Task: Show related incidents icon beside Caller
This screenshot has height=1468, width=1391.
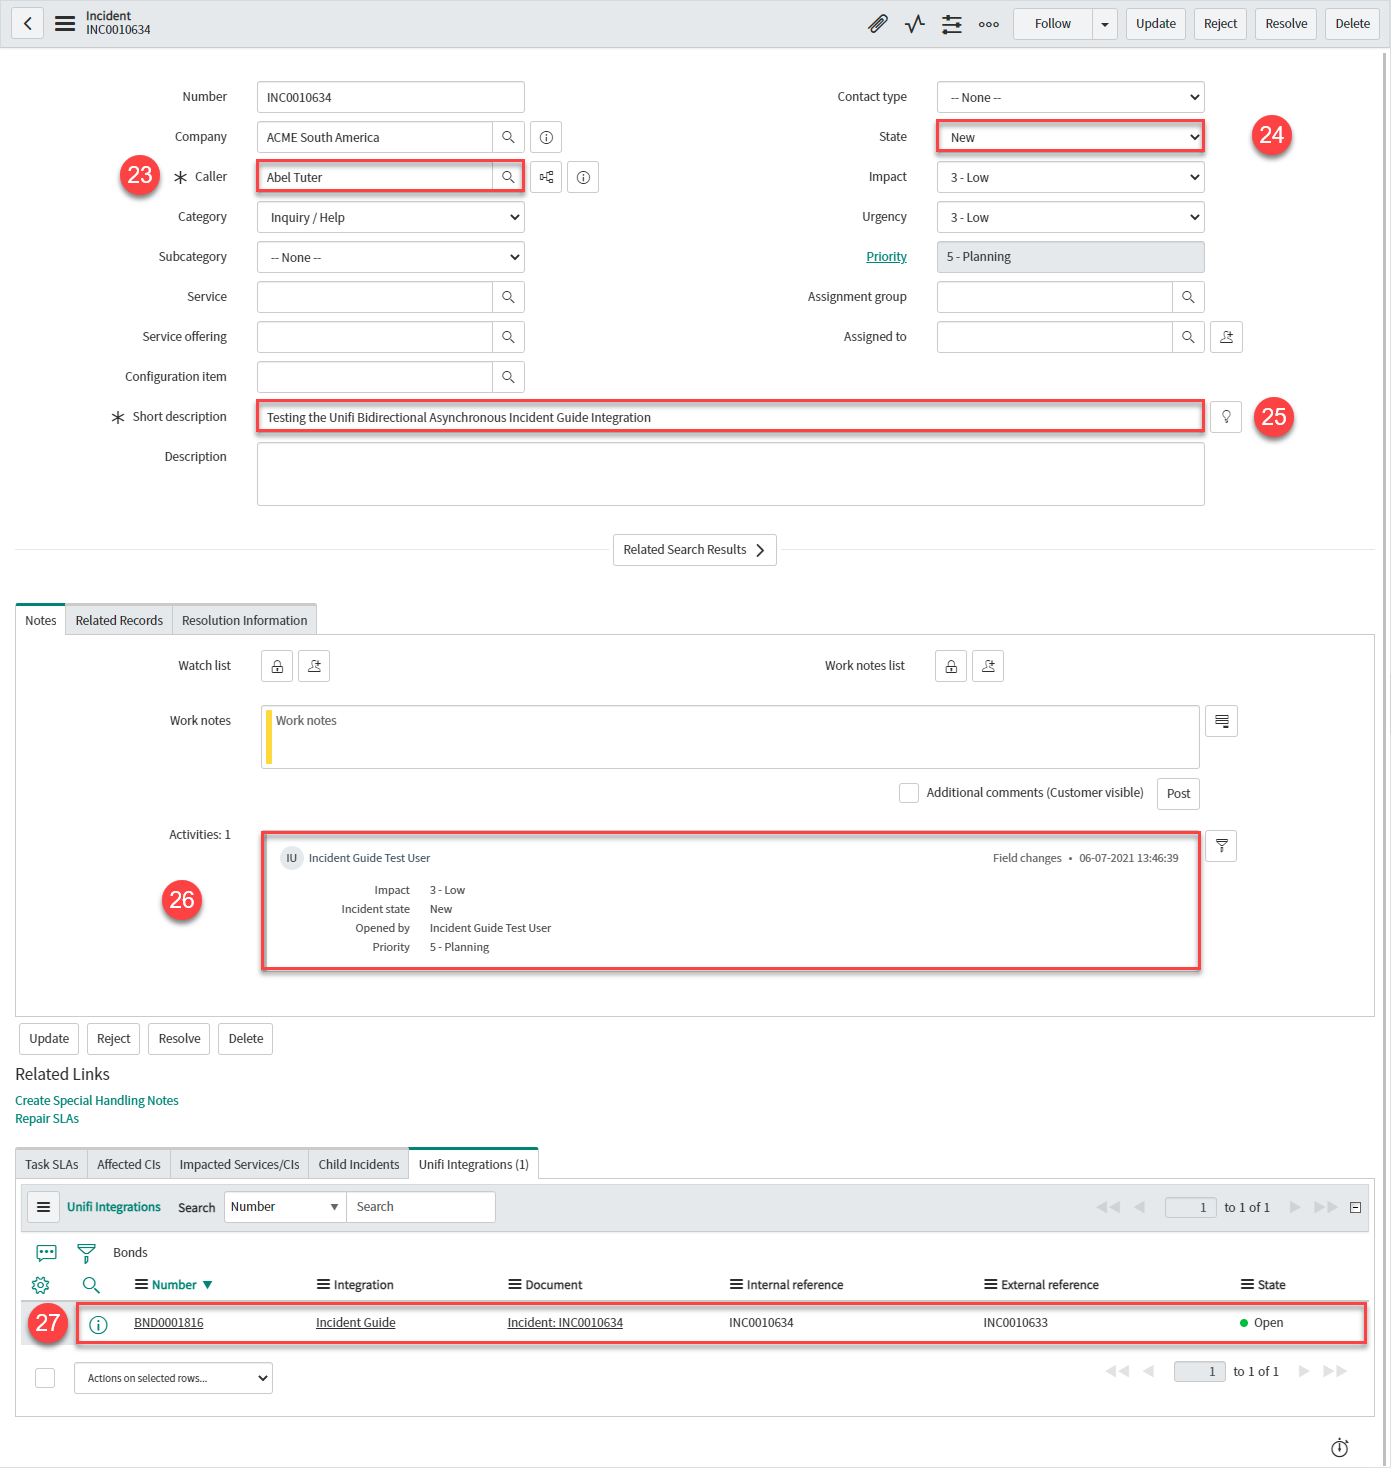Action: (546, 177)
